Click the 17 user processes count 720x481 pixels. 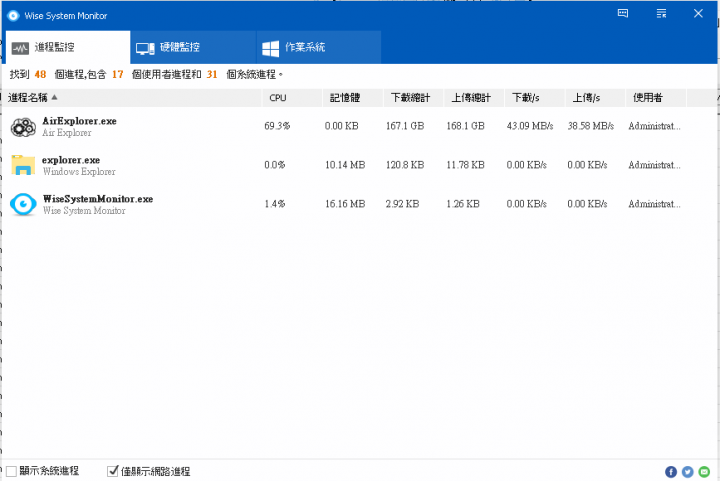(118, 74)
